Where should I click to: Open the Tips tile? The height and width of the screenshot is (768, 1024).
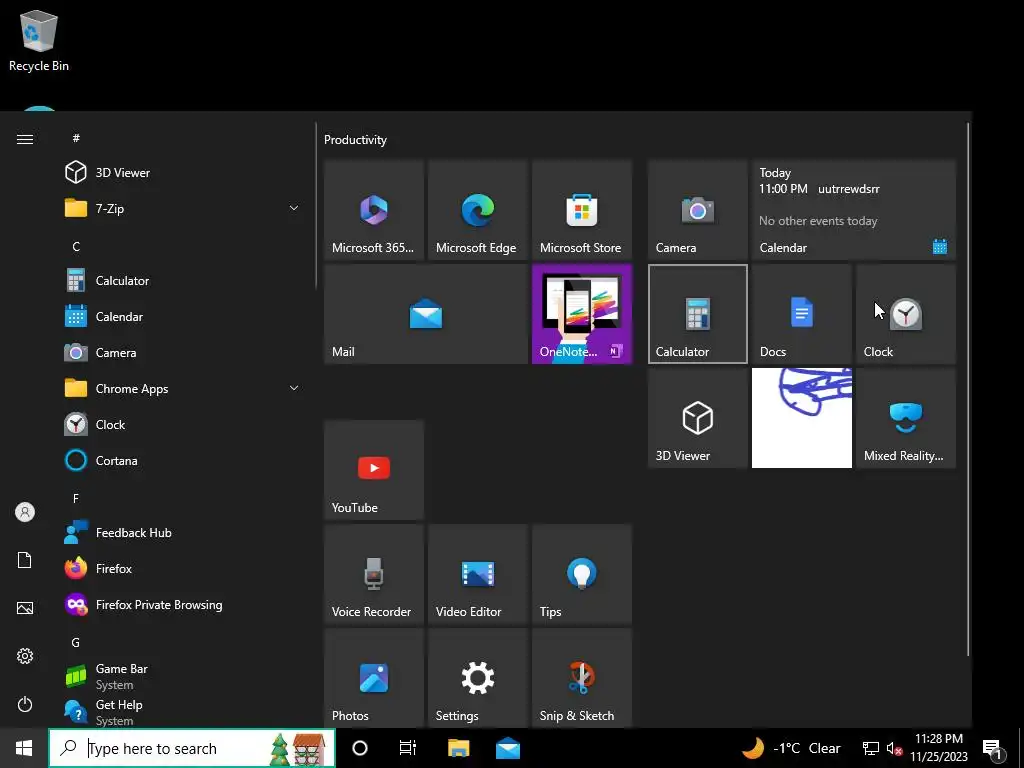coord(582,574)
